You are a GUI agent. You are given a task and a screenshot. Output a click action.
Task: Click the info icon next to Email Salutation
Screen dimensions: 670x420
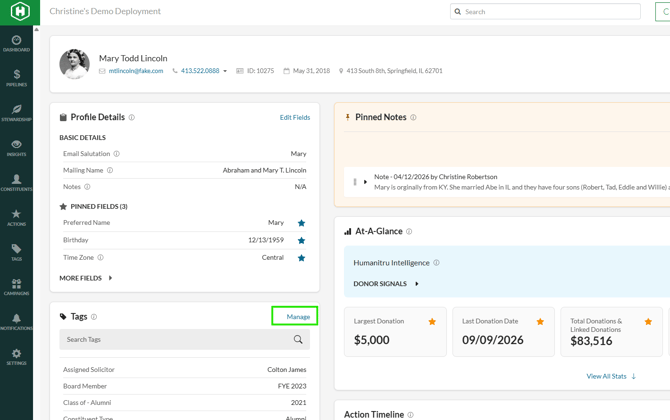tap(117, 154)
